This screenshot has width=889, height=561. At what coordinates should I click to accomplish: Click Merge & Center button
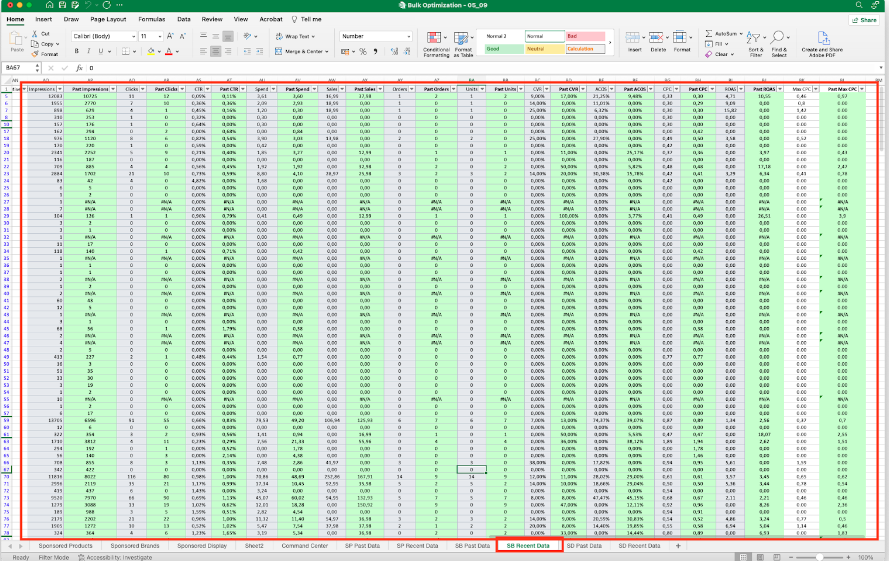click(x=302, y=51)
